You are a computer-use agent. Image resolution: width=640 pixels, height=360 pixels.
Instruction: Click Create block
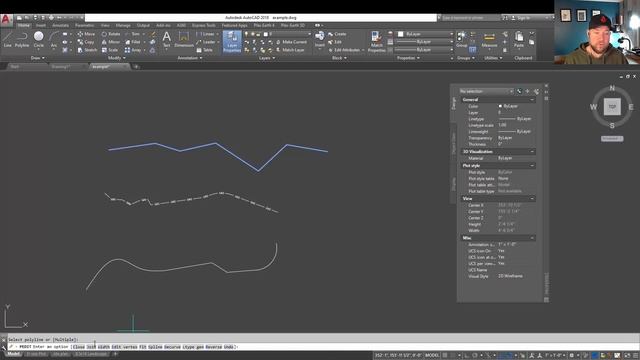(x=337, y=34)
